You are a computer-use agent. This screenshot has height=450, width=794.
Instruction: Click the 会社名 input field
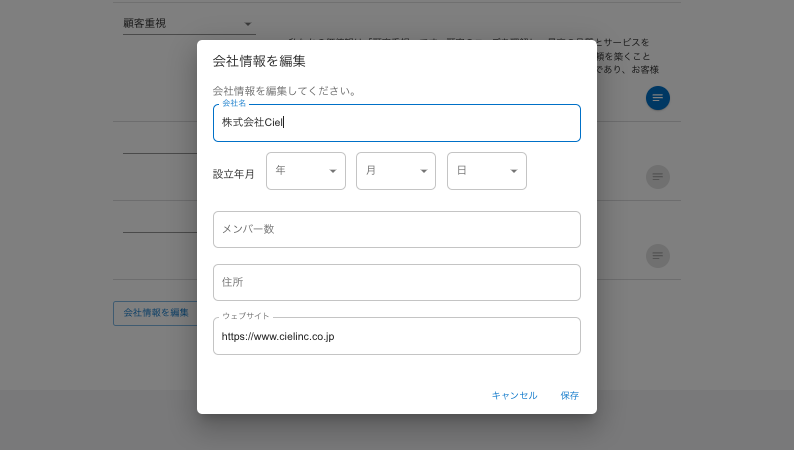tap(396, 123)
